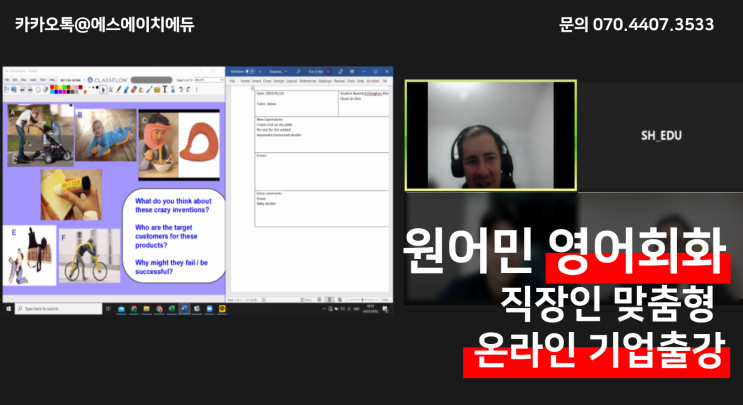Open Quick Access Toolbar customize dropdown
The image size is (743, 405).
(260, 72)
